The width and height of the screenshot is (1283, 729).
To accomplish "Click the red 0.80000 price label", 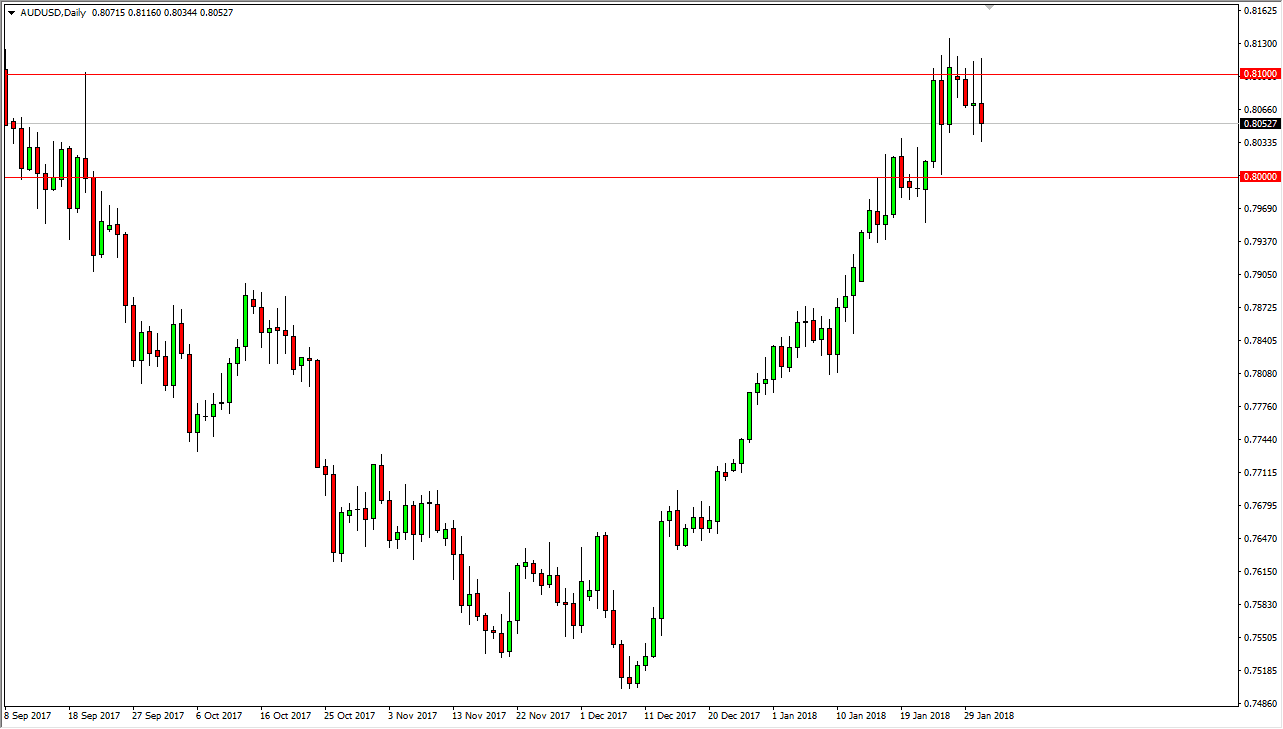I will point(1259,177).
